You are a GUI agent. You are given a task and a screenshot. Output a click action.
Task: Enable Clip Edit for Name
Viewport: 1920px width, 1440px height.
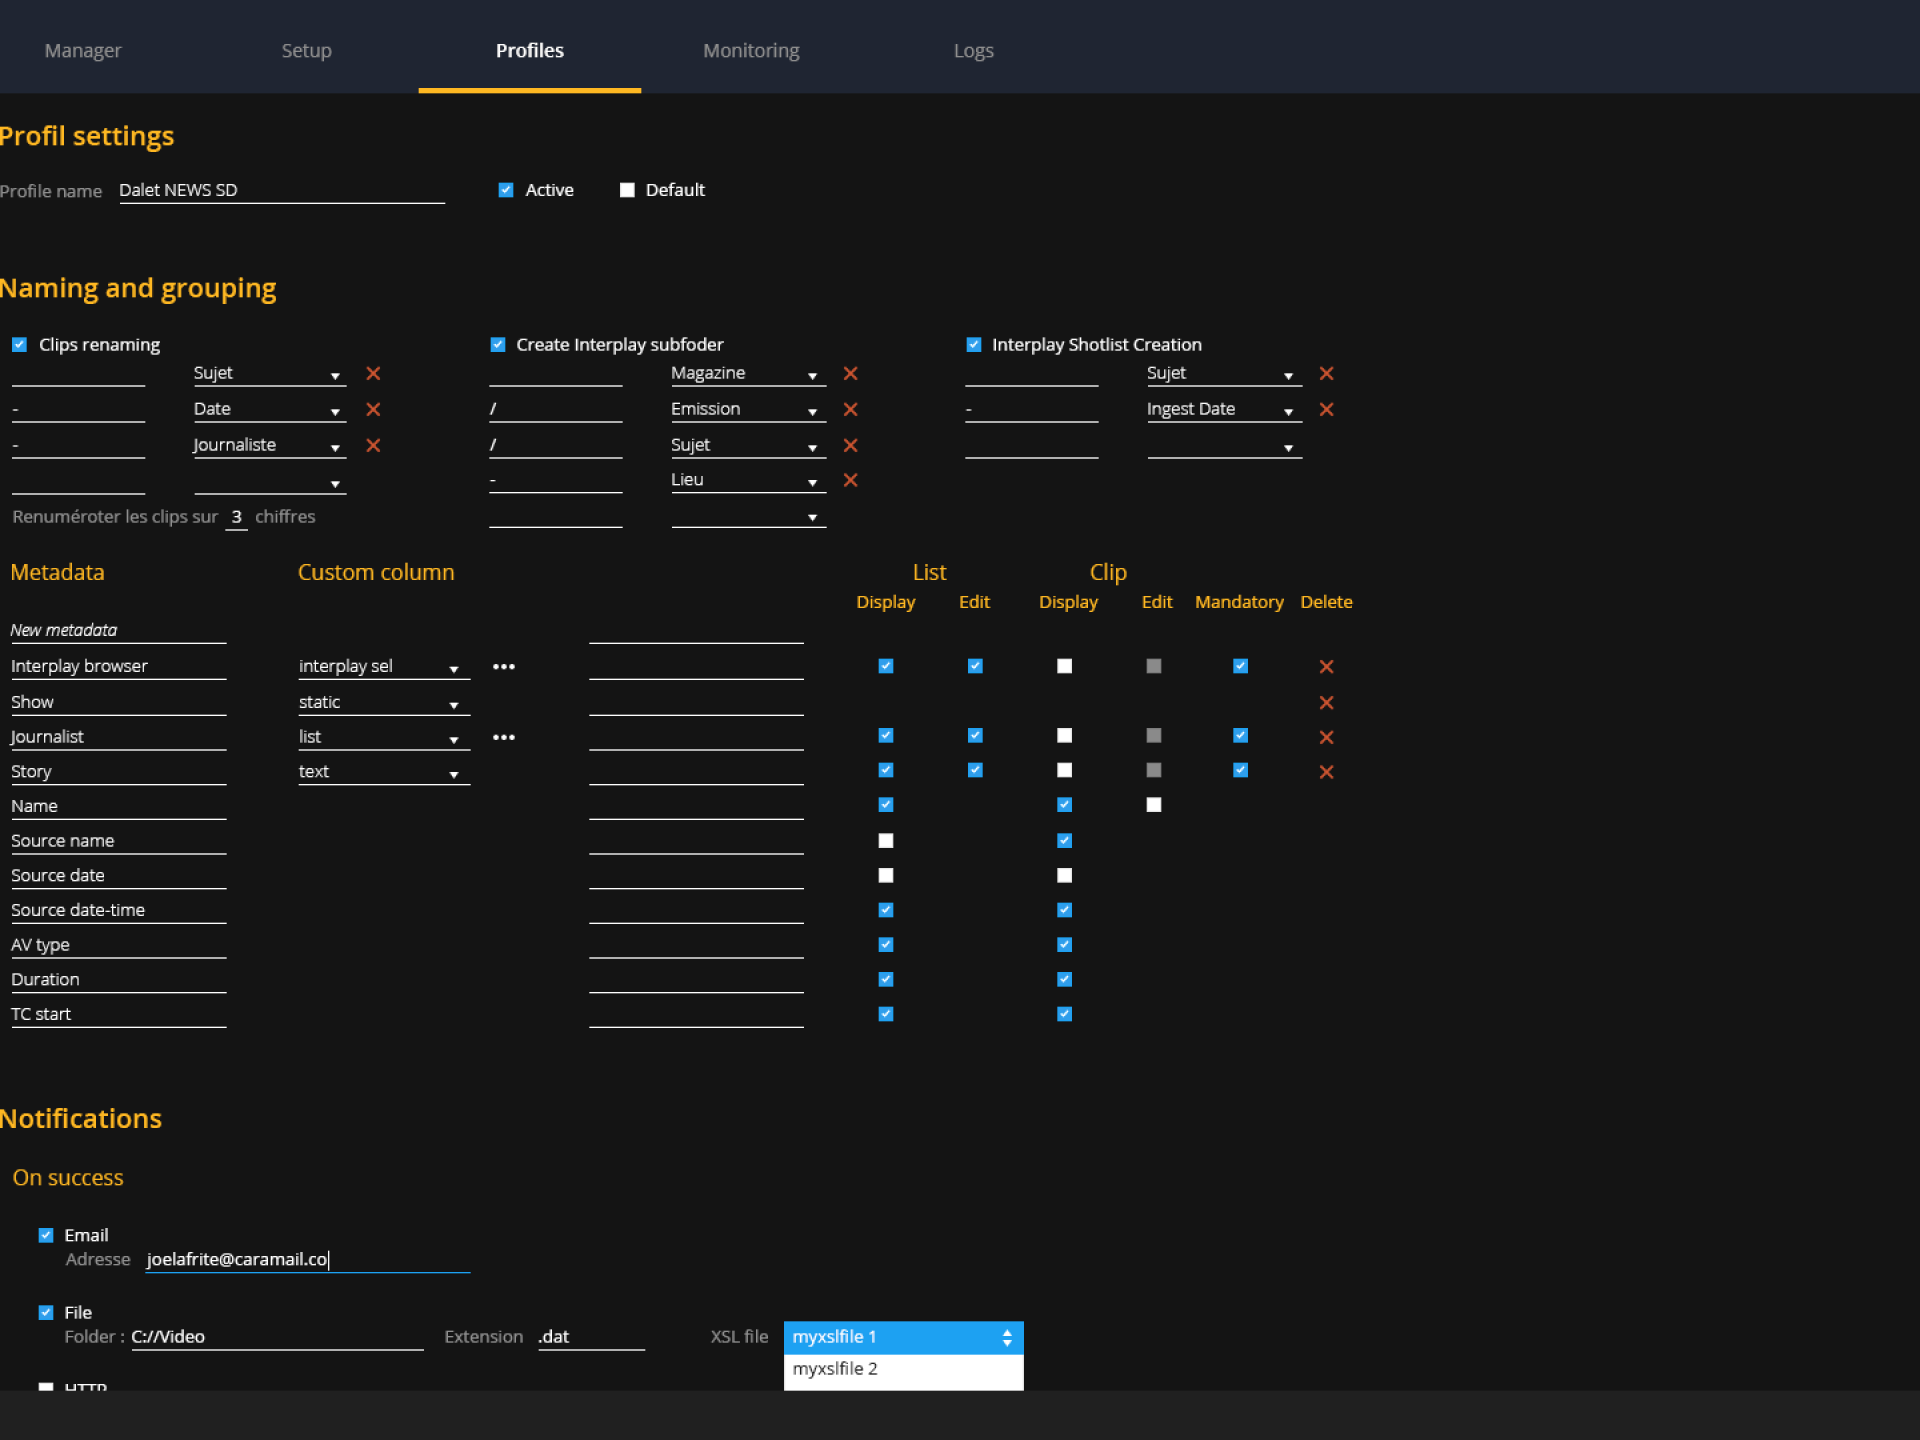1154,805
